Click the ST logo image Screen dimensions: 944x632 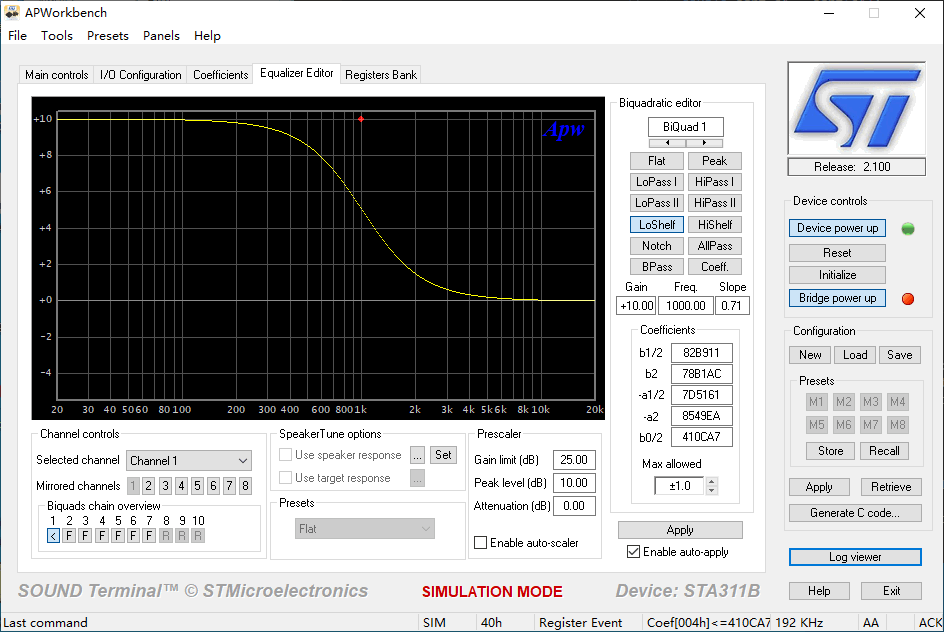pos(856,109)
